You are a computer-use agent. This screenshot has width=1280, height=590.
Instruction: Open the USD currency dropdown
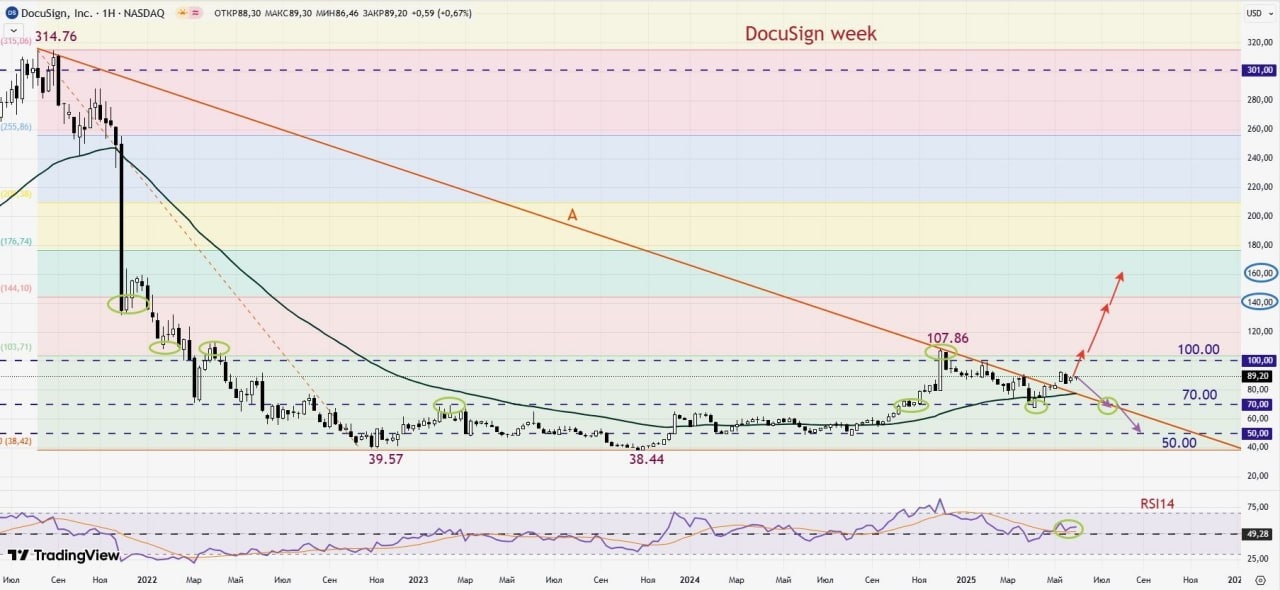[1254, 13]
